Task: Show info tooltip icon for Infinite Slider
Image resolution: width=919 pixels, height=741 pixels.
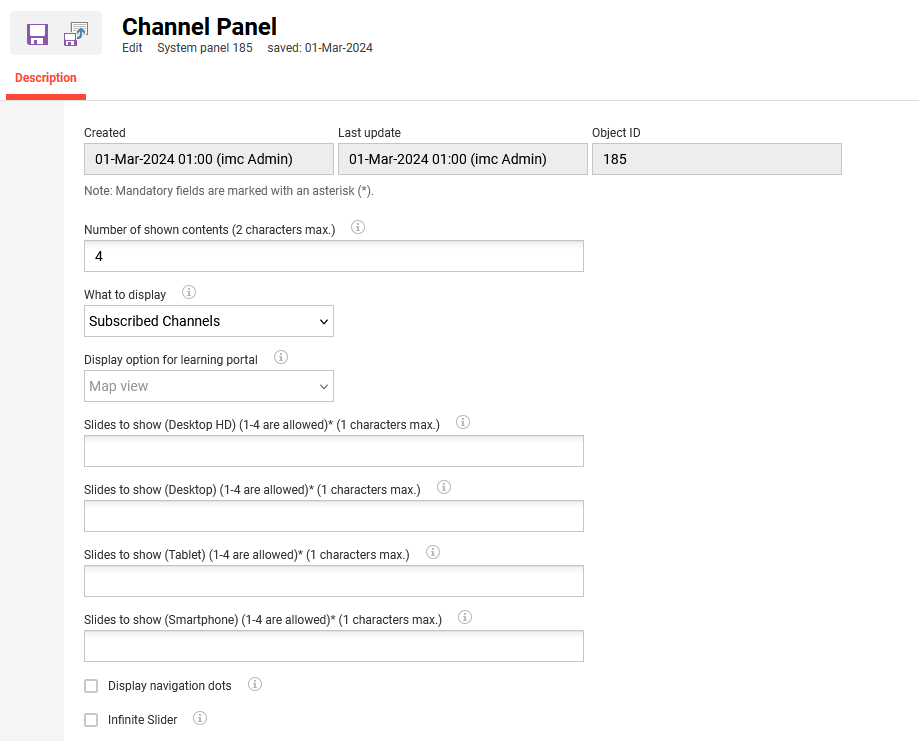Action: (200, 718)
